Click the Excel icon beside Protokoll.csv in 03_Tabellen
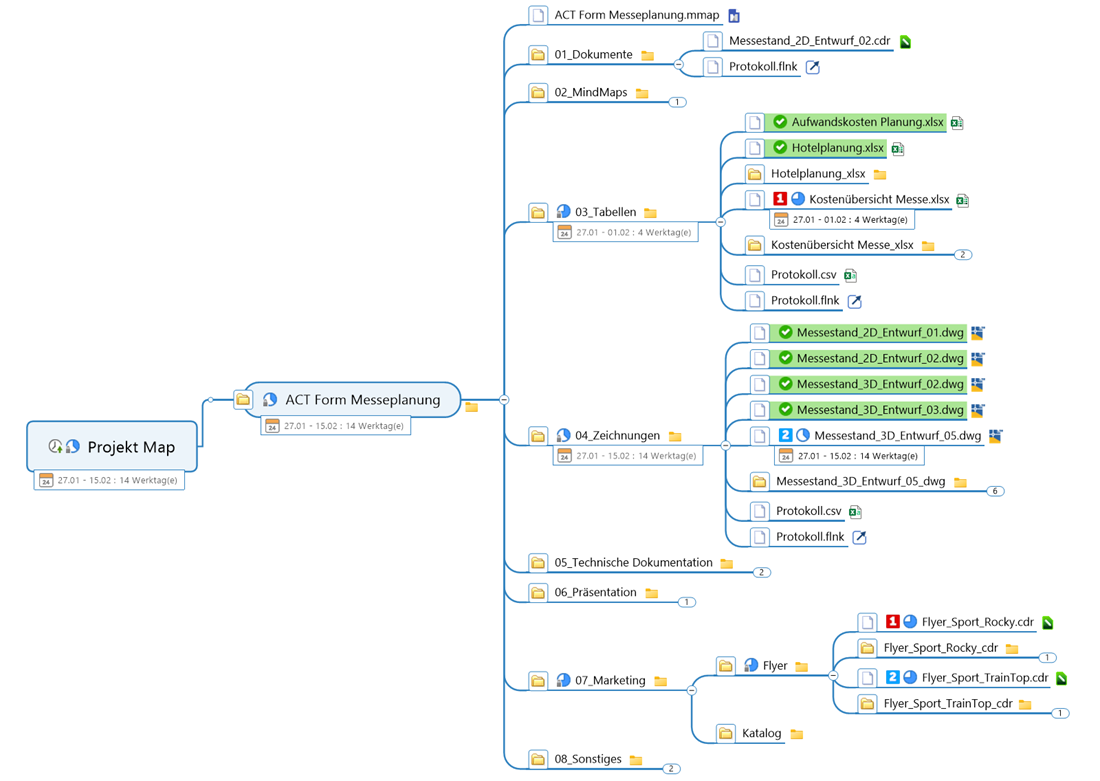The image size is (1100, 781). (850, 276)
